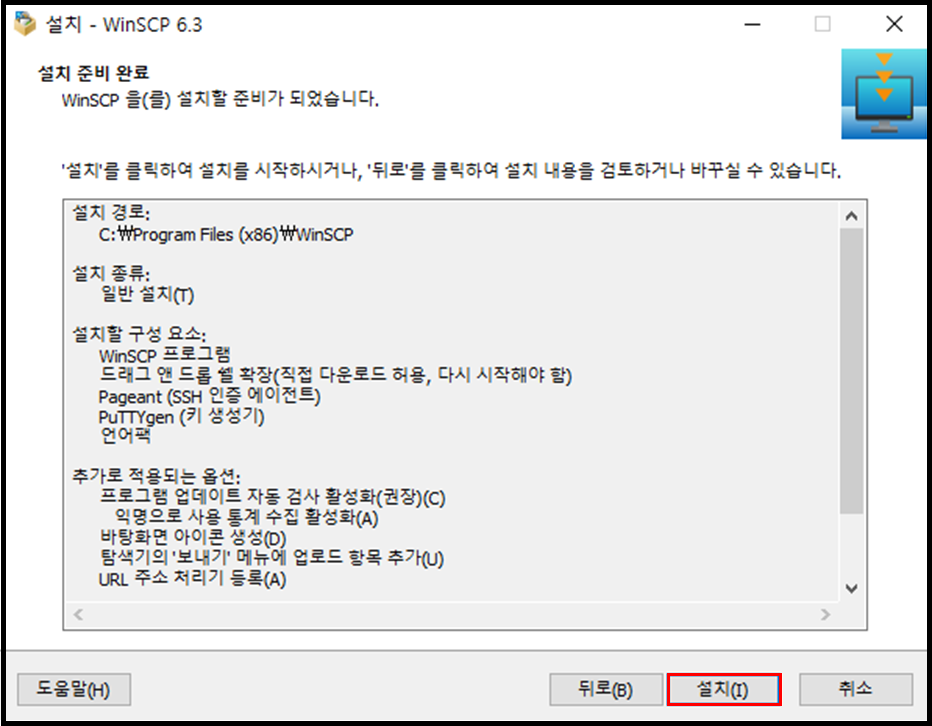The width and height of the screenshot is (932, 726).
Task: Click the horizontal scrollbar left arrow
Action: [78, 614]
